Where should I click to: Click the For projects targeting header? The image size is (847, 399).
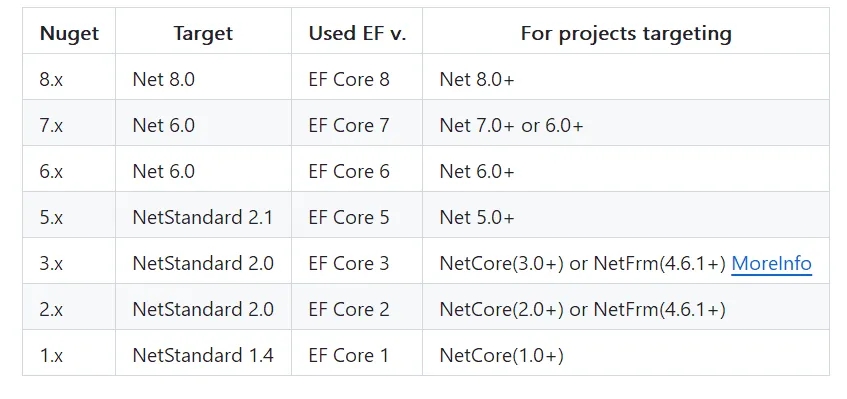tap(626, 33)
